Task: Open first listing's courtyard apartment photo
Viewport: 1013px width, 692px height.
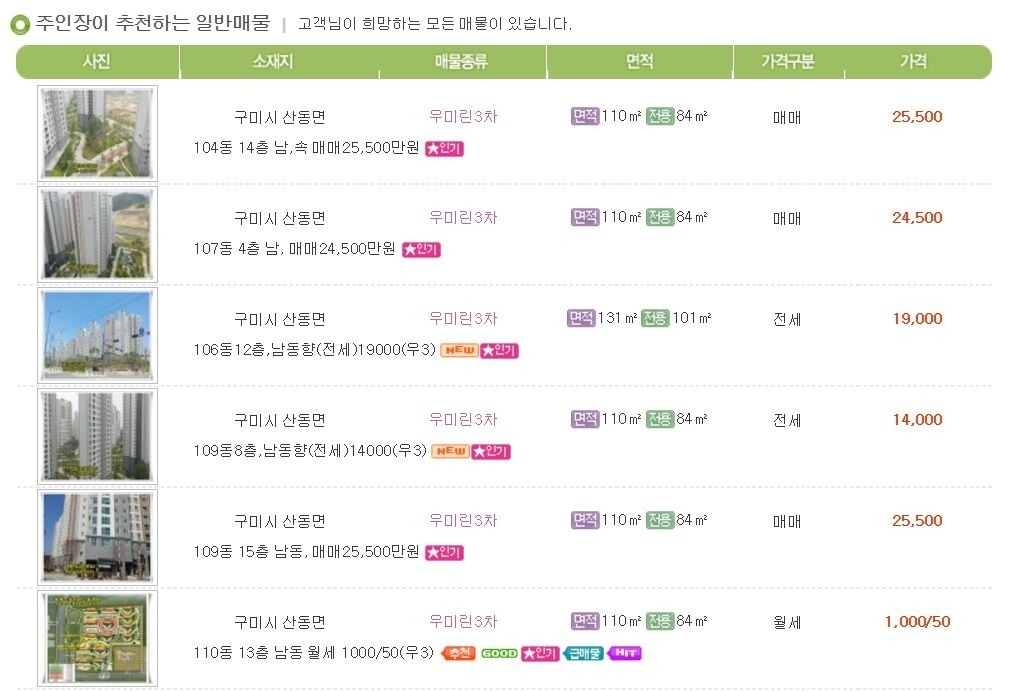Action: point(98,133)
